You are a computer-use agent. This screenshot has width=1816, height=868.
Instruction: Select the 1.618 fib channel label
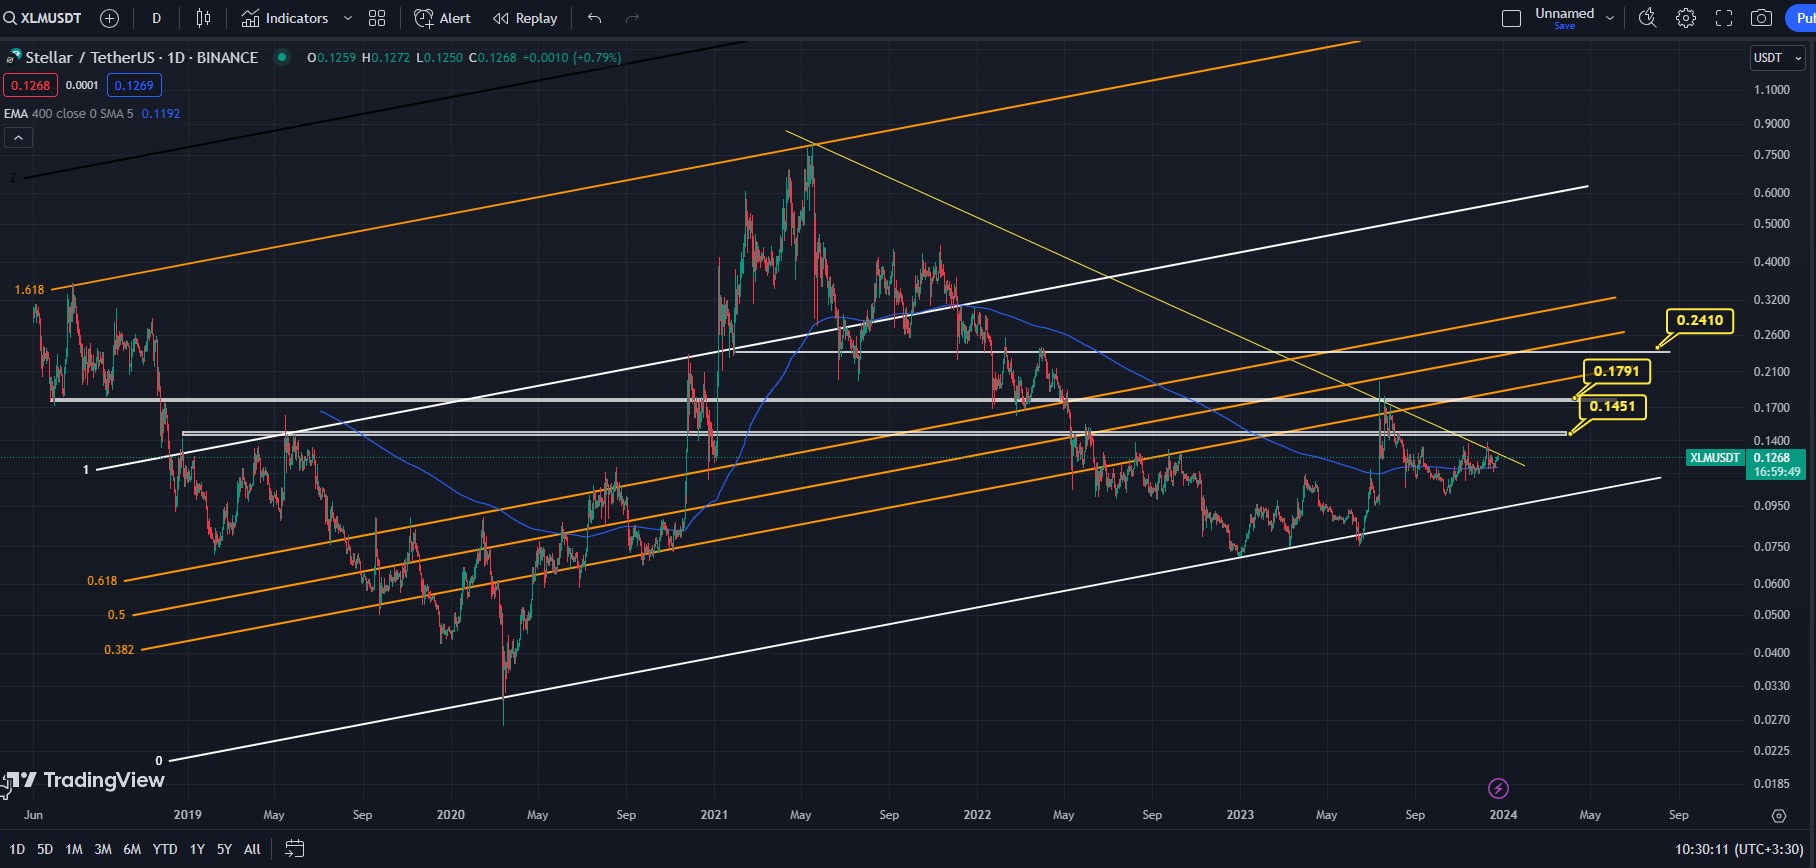(x=29, y=290)
